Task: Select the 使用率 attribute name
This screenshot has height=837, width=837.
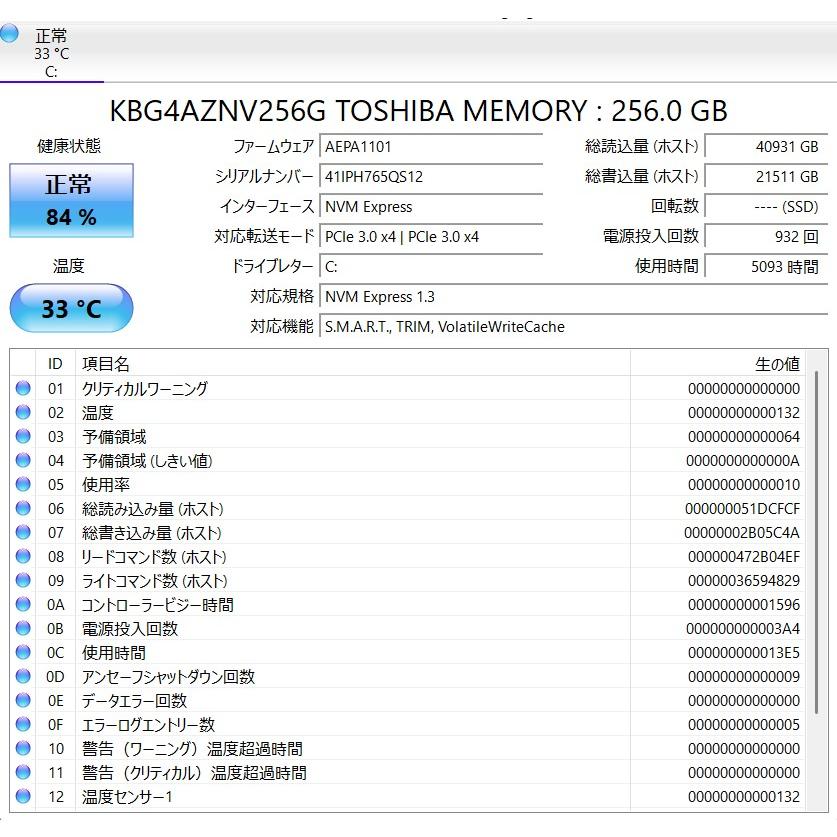Action: pyautogui.click(x=106, y=485)
